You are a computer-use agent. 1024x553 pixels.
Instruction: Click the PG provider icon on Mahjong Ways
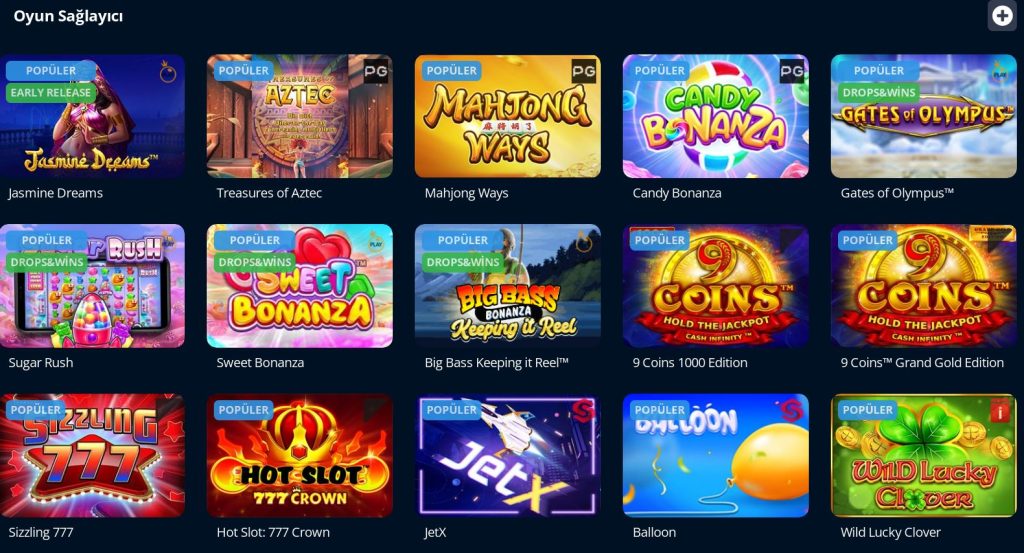click(x=584, y=71)
